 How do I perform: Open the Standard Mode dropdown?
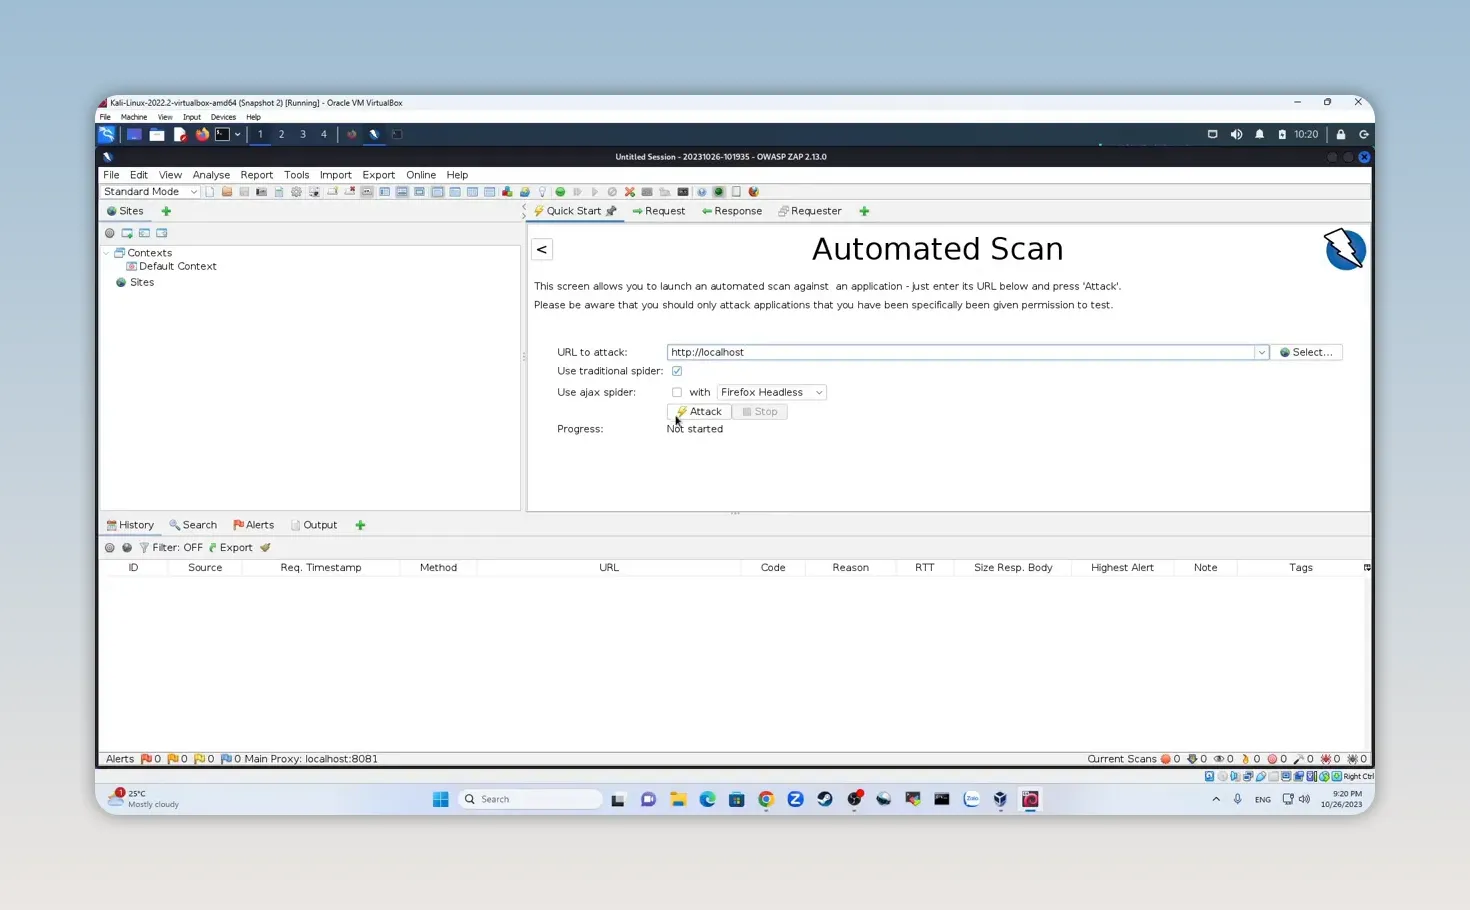(x=150, y=192)
